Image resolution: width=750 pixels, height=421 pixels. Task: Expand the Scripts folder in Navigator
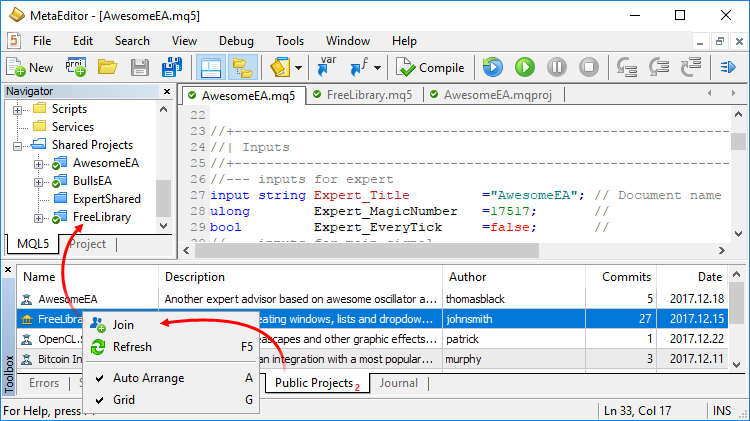pyautogui.click(x=17, y=110)
